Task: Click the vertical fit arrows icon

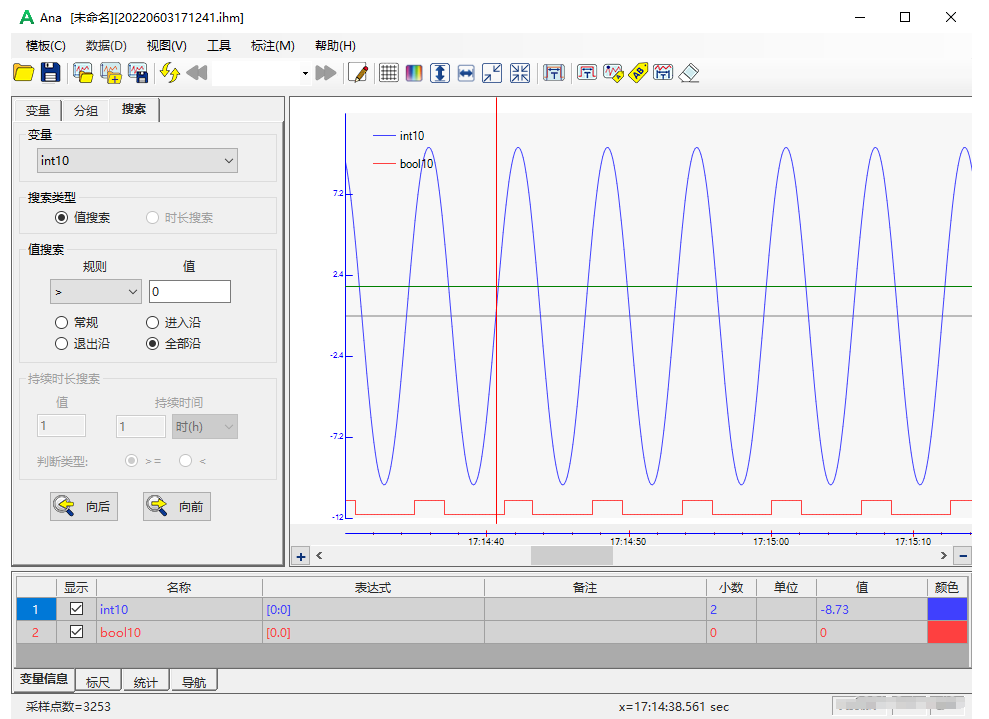Action: 440,73
